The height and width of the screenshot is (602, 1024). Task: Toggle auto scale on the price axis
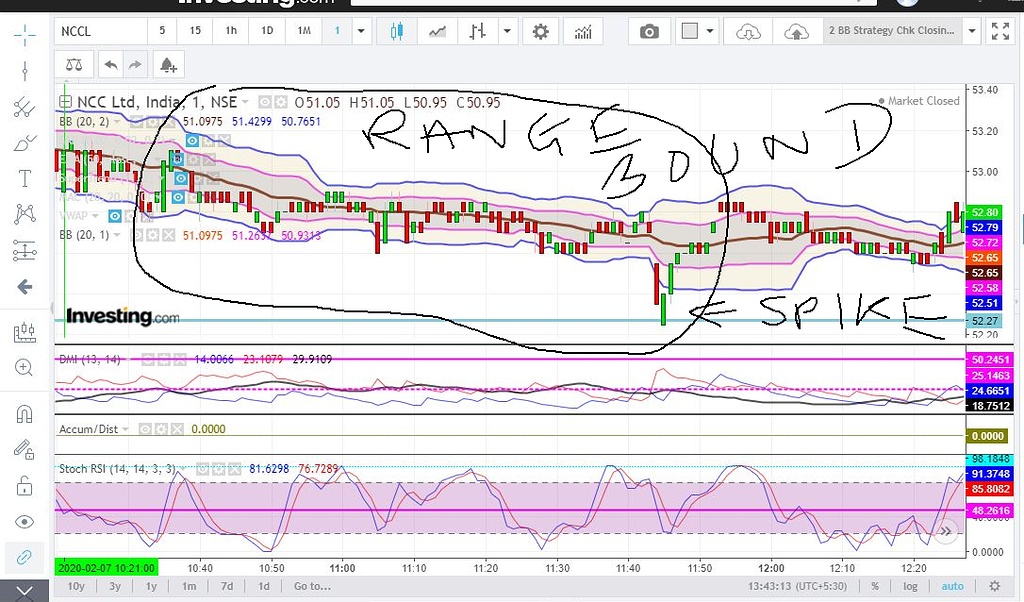pyautogui.click(x=952, y=586)
